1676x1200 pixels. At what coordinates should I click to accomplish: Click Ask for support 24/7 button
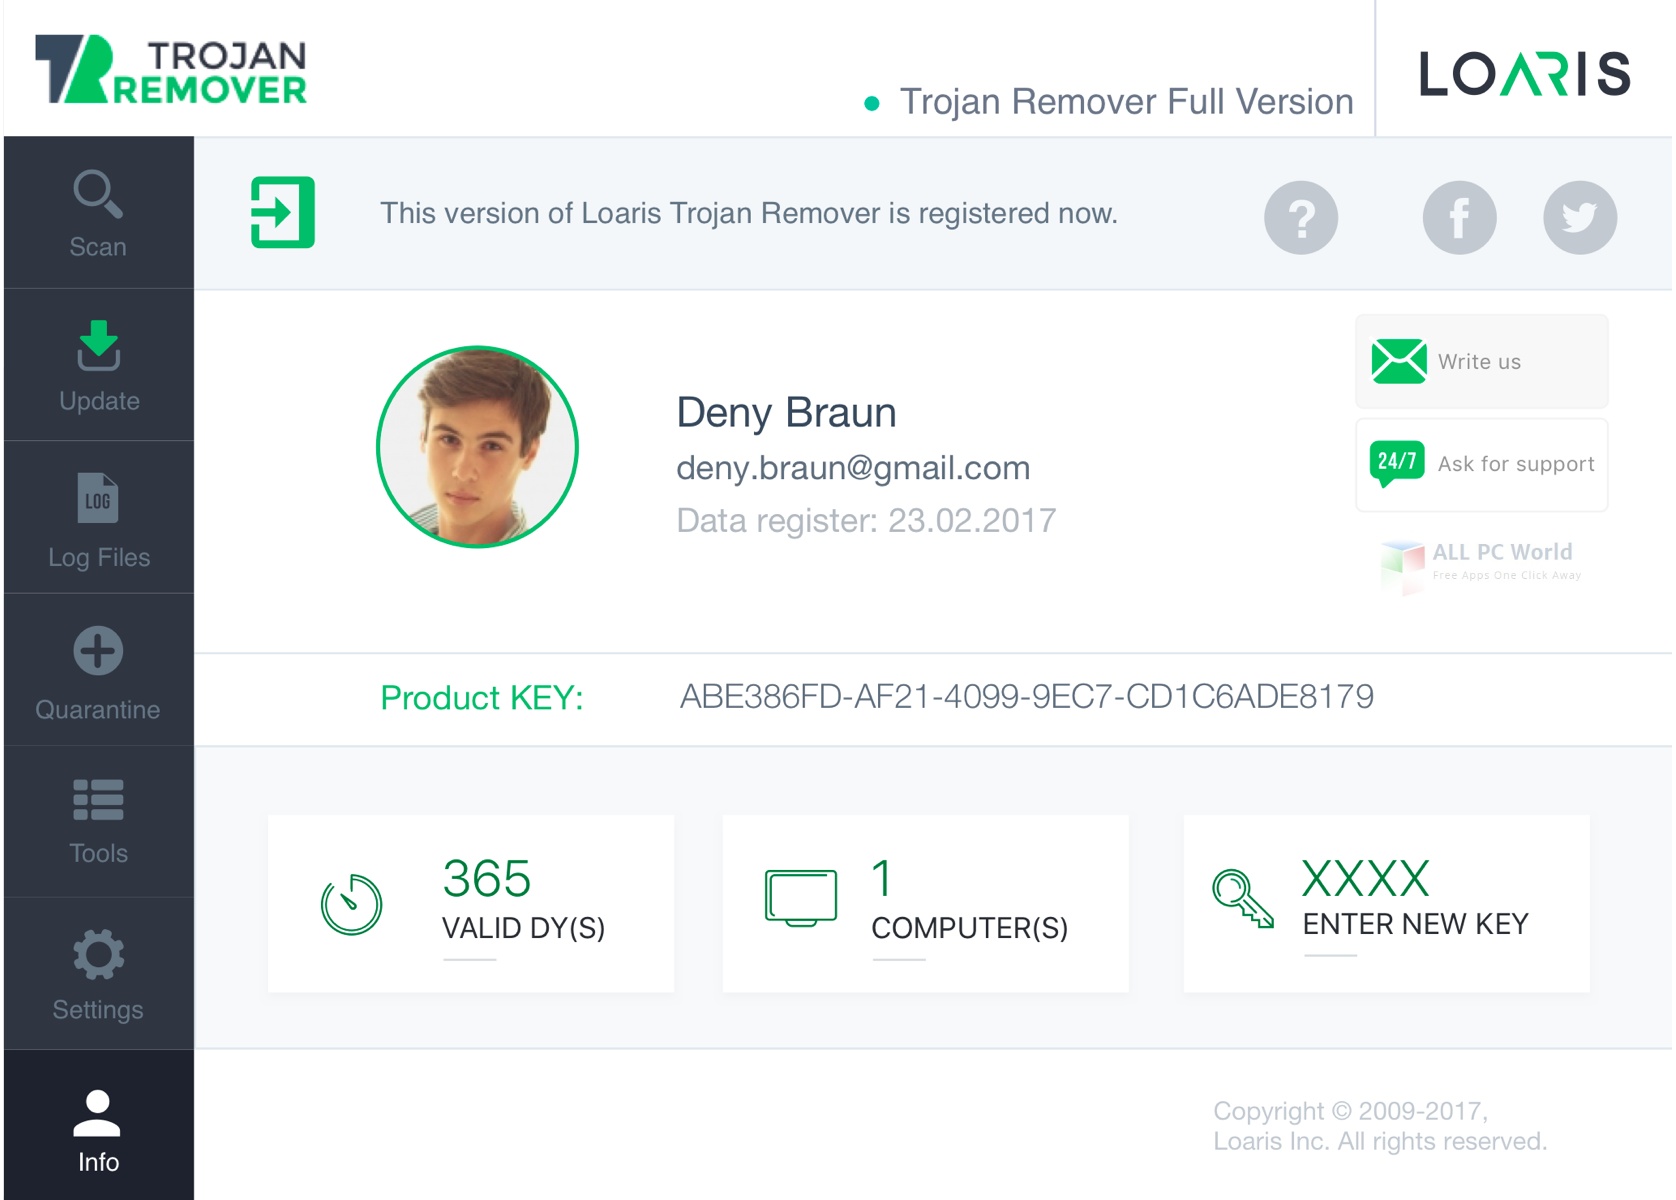tap(1481, 464)
